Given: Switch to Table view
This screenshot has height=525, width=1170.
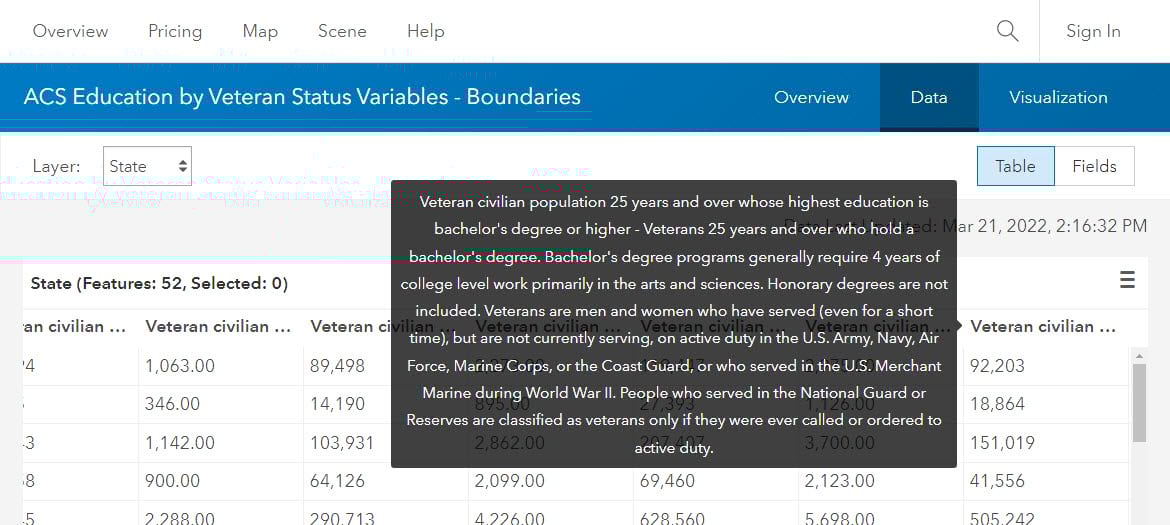Looking at the screenshot, I should click(1015, 166).
